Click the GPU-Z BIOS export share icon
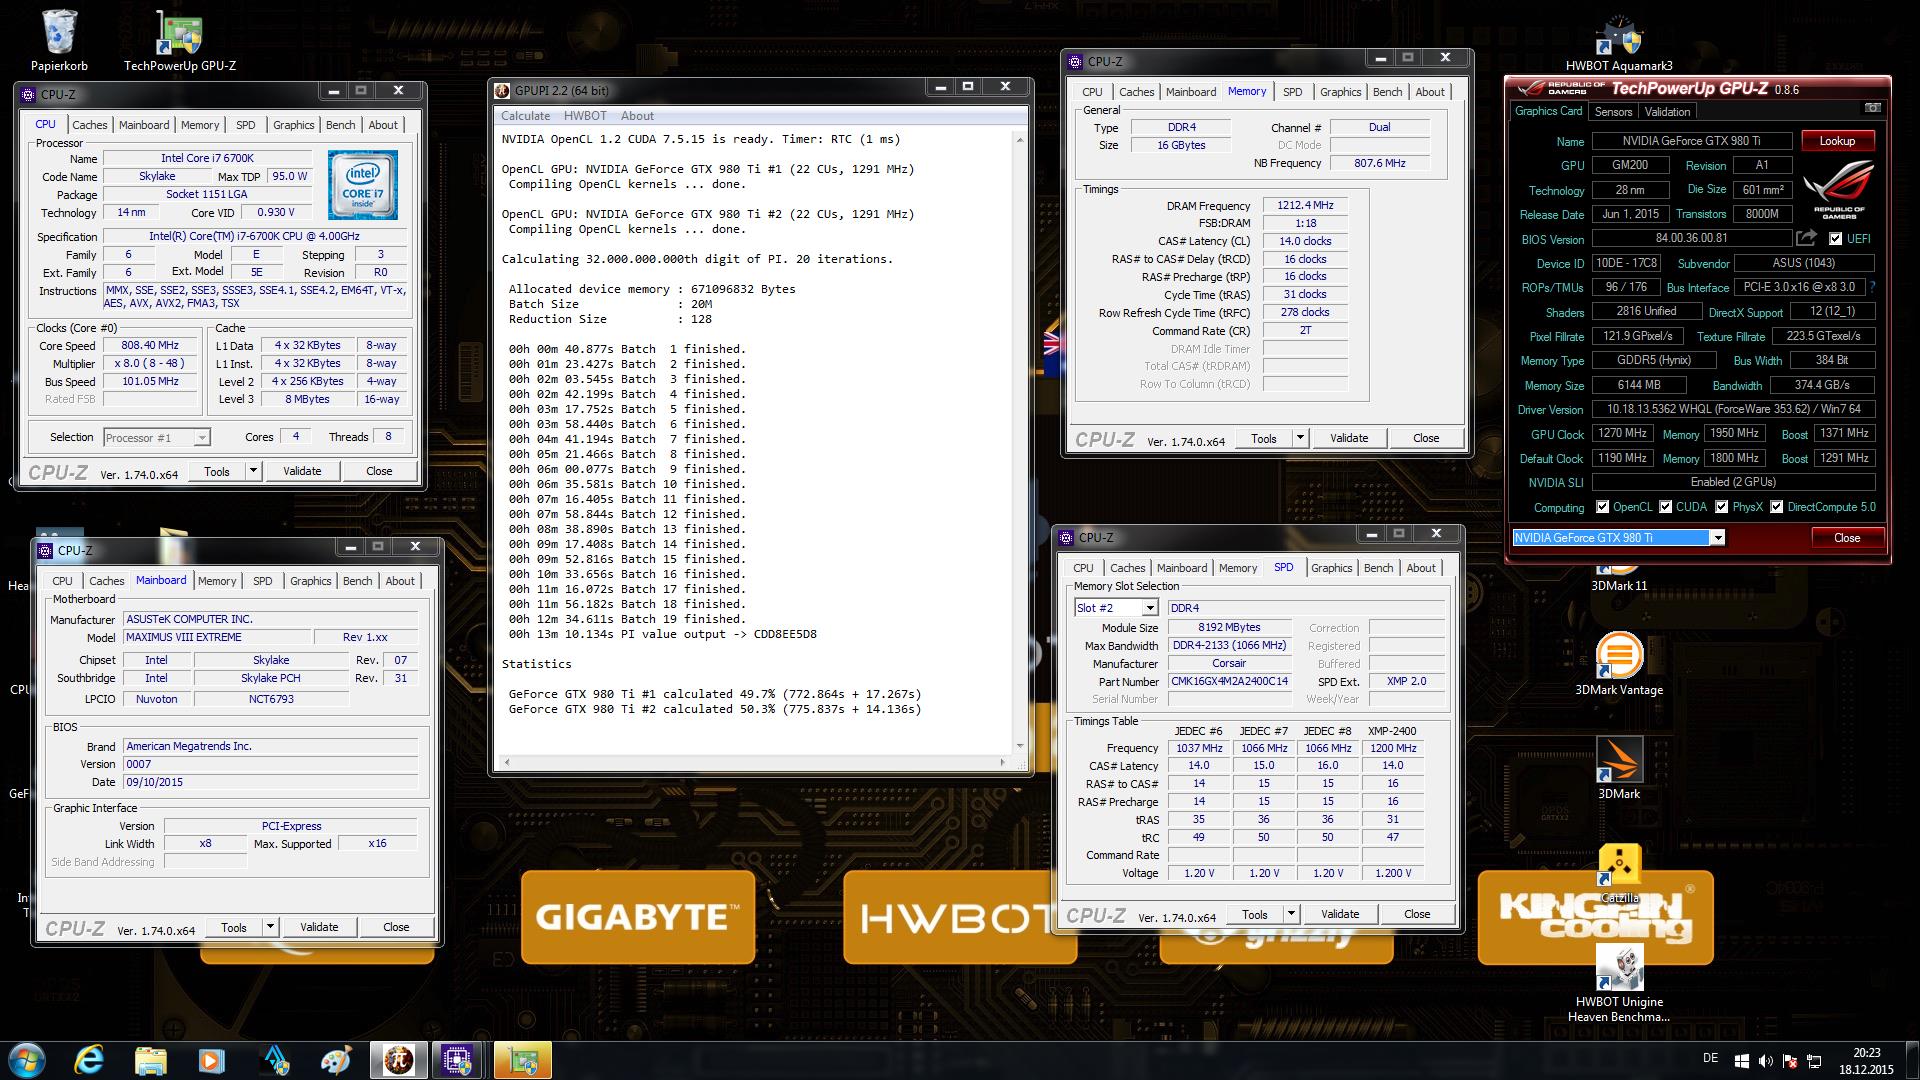This screenshot has height=1080, width=1920. click(x=1806, y=238)
